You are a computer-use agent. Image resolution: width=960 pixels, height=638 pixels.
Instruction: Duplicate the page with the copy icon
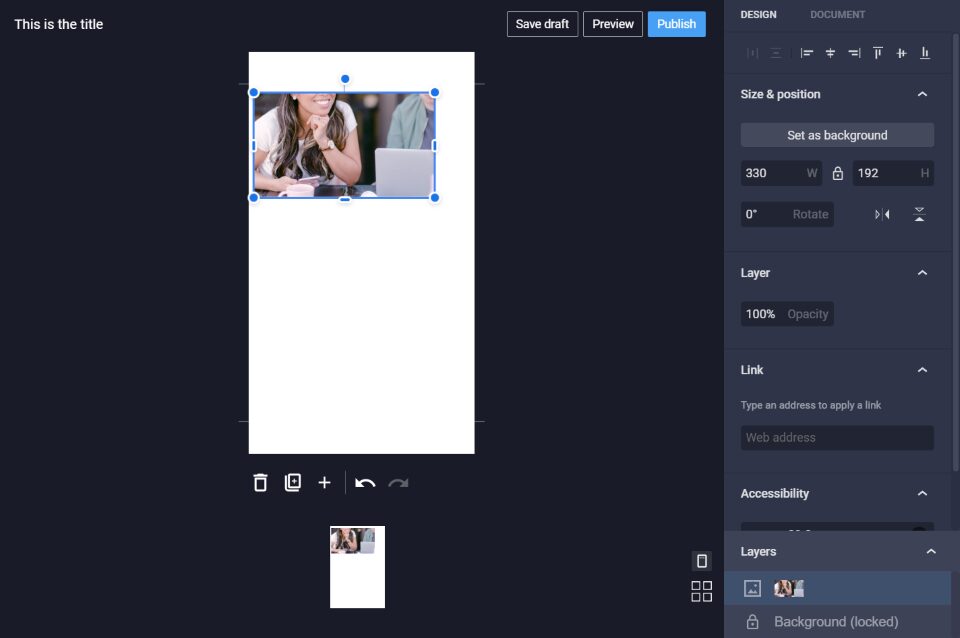point(293,482)
